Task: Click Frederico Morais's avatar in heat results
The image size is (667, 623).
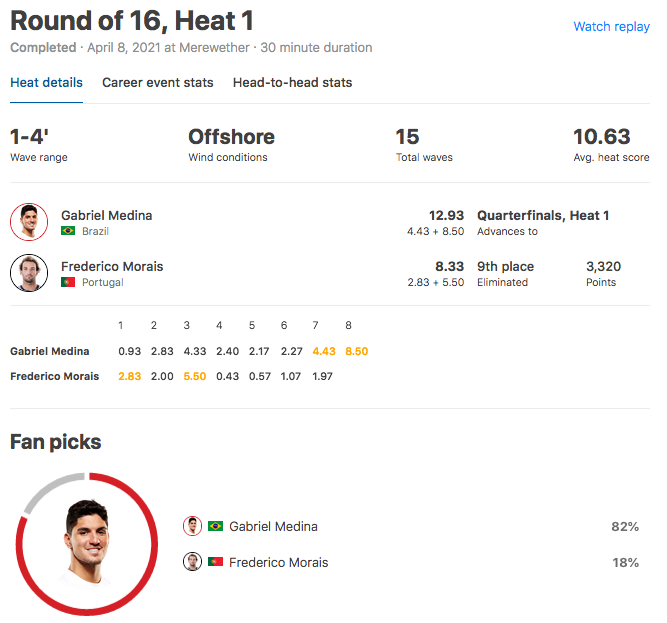Action: 29,273
